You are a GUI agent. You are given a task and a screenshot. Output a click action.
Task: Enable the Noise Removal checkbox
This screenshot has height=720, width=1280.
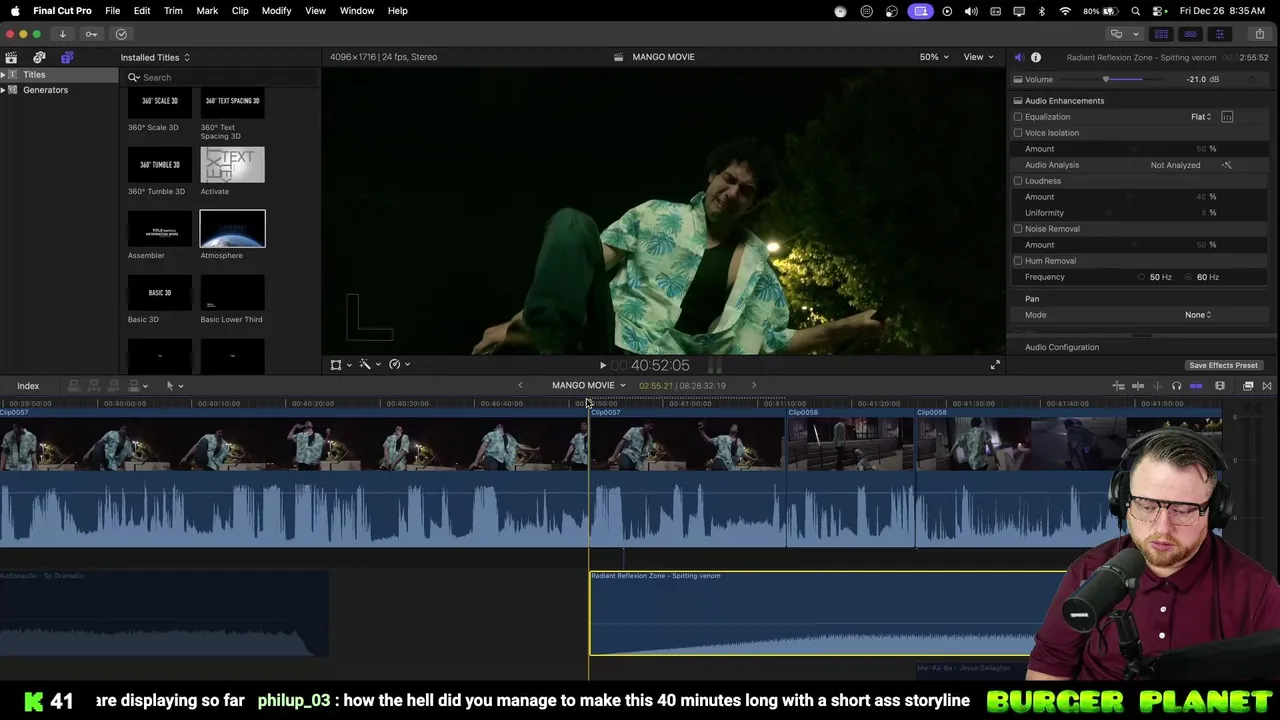[1018, 229]
